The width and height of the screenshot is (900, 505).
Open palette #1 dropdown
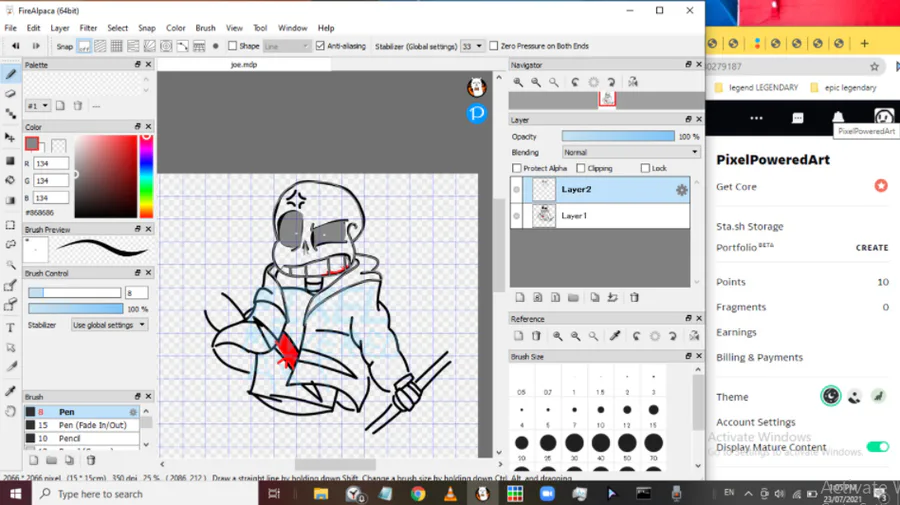[x=37, y=106]
